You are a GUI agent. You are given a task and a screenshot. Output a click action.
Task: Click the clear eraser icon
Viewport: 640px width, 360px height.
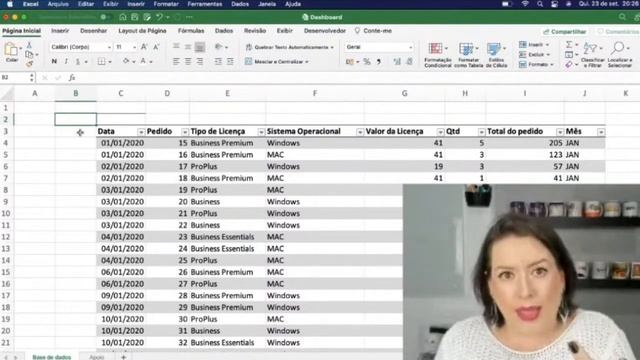coord(569,64)
